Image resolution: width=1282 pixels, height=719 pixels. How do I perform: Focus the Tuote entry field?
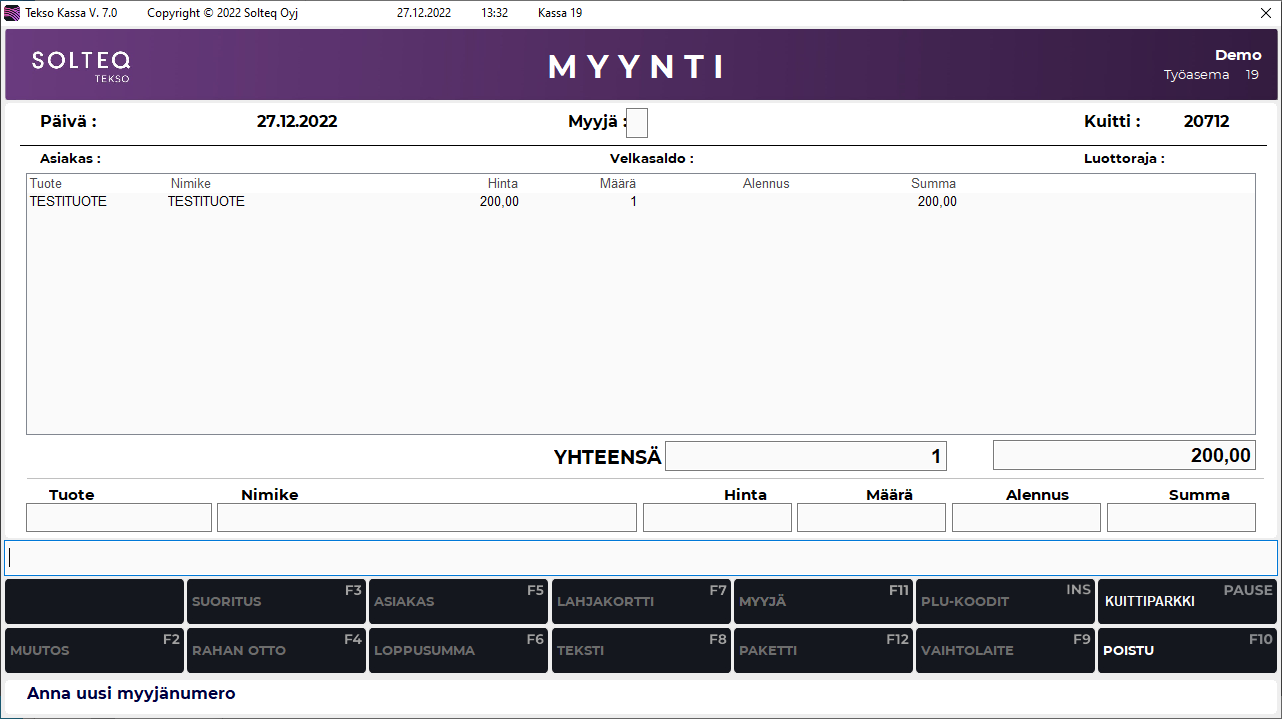pyautogui.click(x=119, y=517)
